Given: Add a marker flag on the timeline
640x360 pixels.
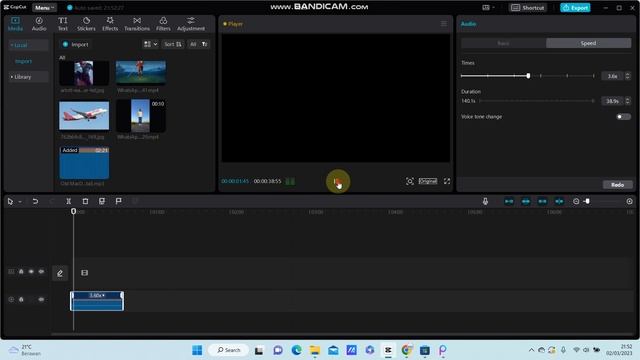Looking at the screenshot, I should point(118,201).
